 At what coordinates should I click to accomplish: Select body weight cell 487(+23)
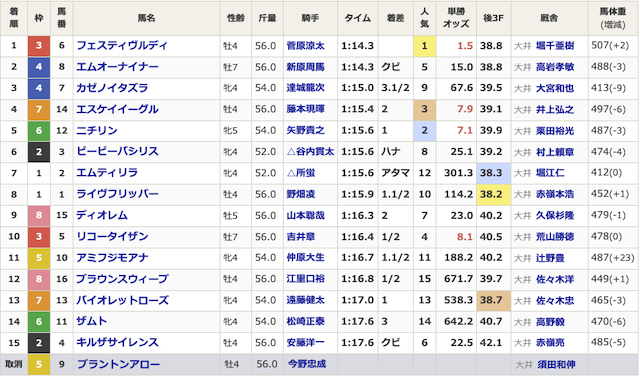[613, 257]
